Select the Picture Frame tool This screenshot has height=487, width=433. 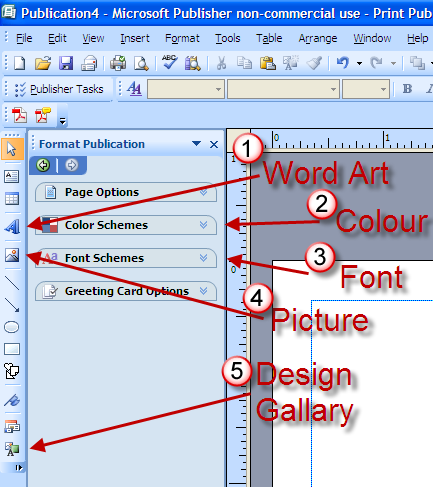(12, 255)
